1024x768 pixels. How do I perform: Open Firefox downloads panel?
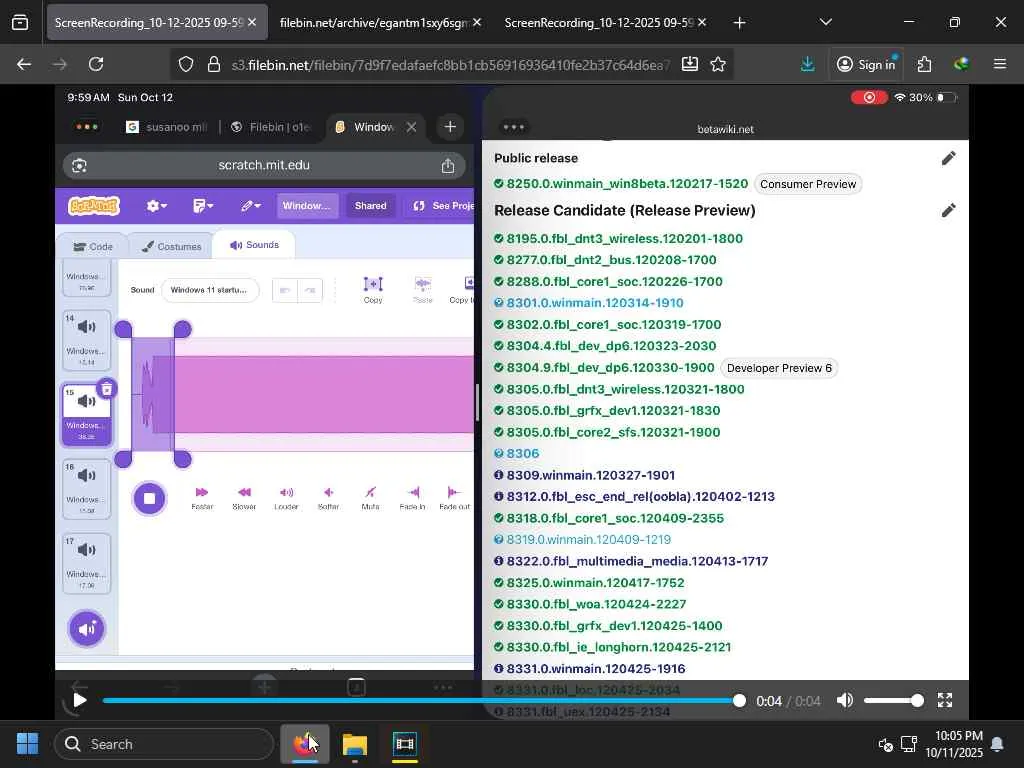click(x=807, y=64)
